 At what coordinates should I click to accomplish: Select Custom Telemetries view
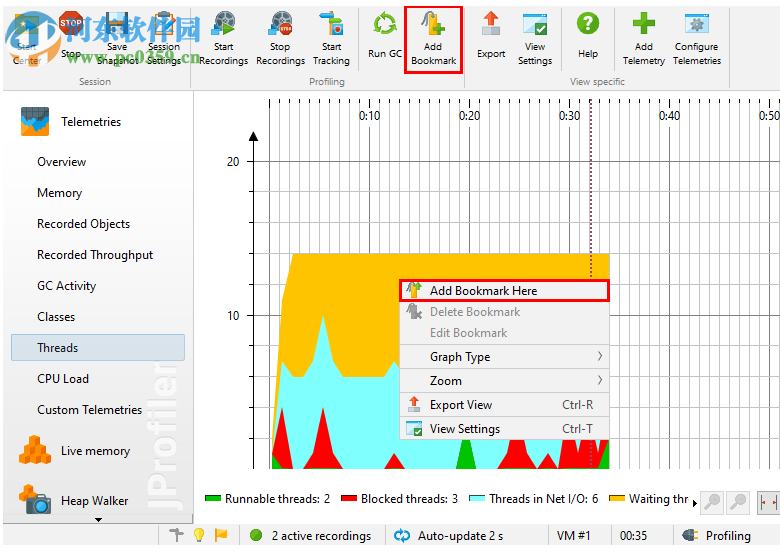tap(90, 409)
